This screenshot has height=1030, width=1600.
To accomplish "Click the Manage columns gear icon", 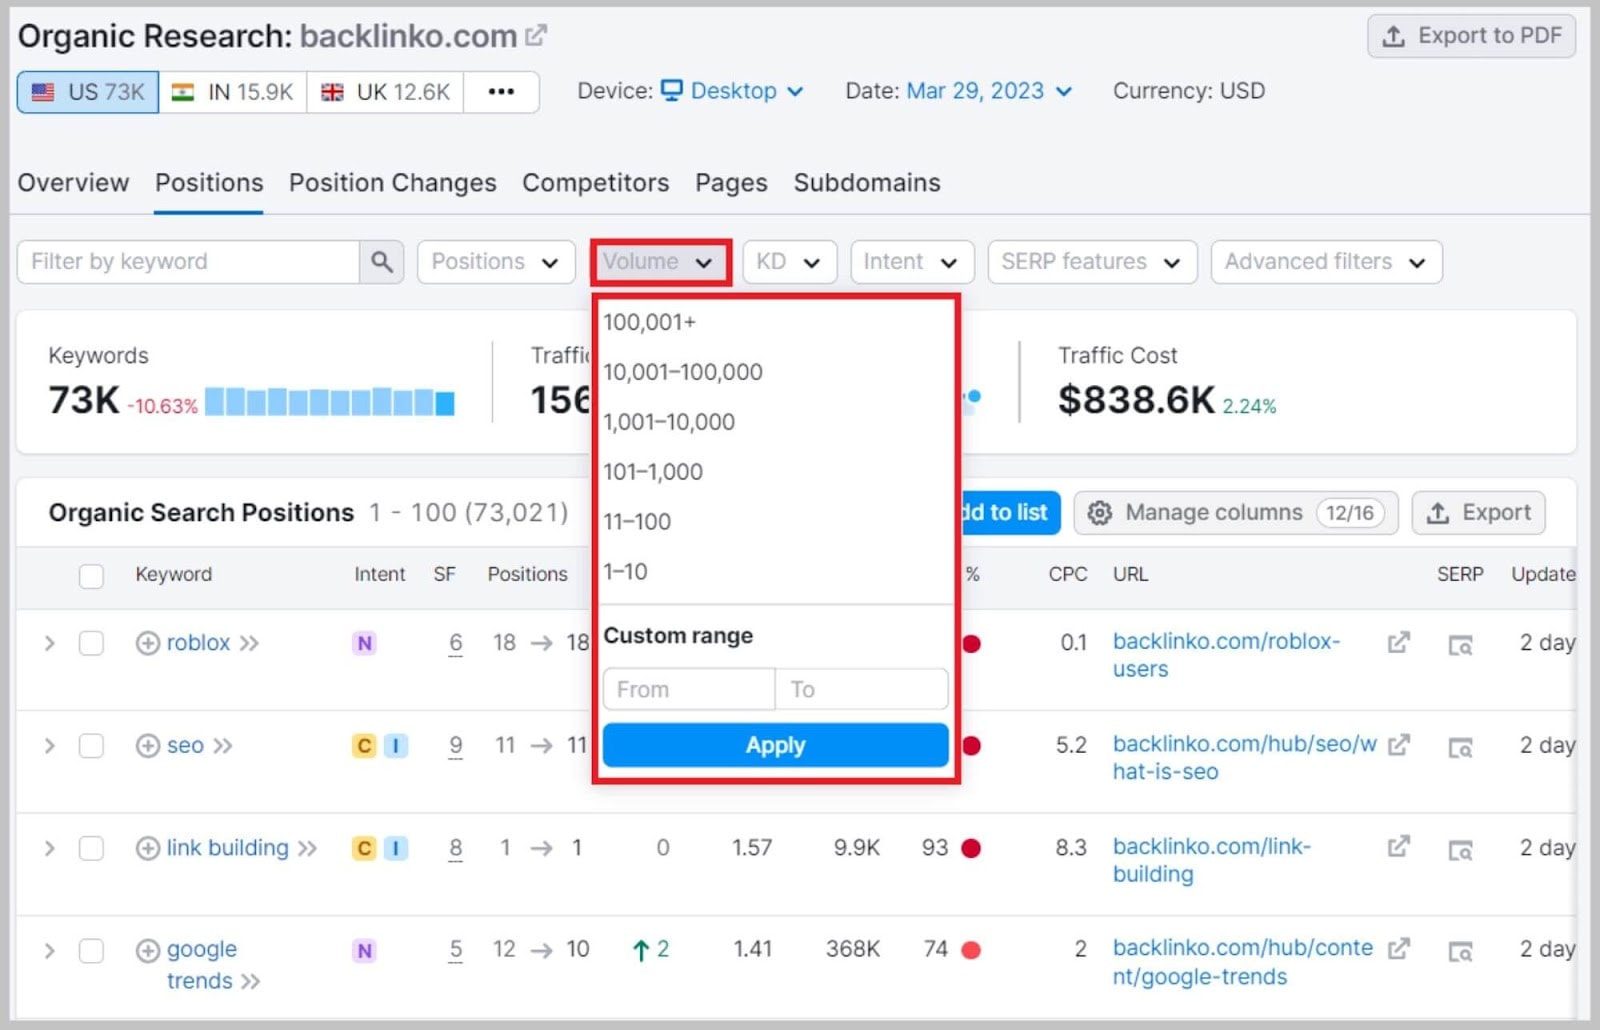I will (x=1099, y=513).
